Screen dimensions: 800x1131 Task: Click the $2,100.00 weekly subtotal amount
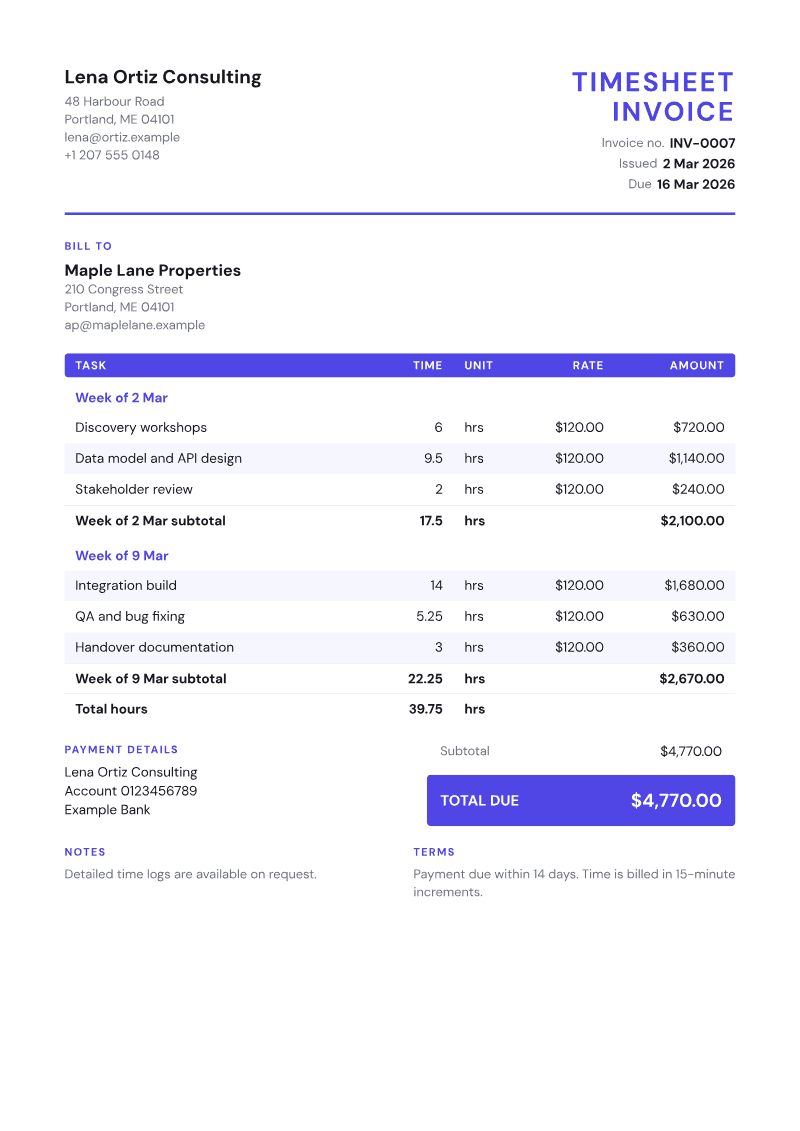(x=693, y=521)
